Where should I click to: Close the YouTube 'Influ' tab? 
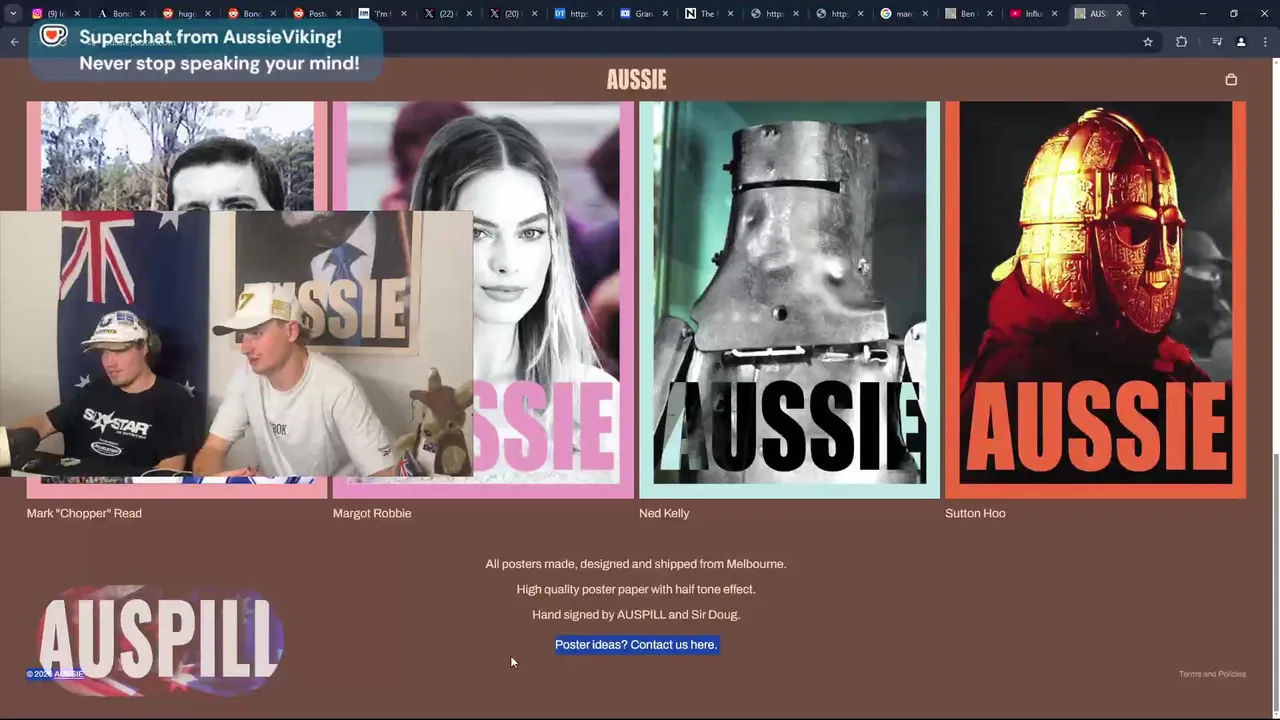[x=1054, y=14]
